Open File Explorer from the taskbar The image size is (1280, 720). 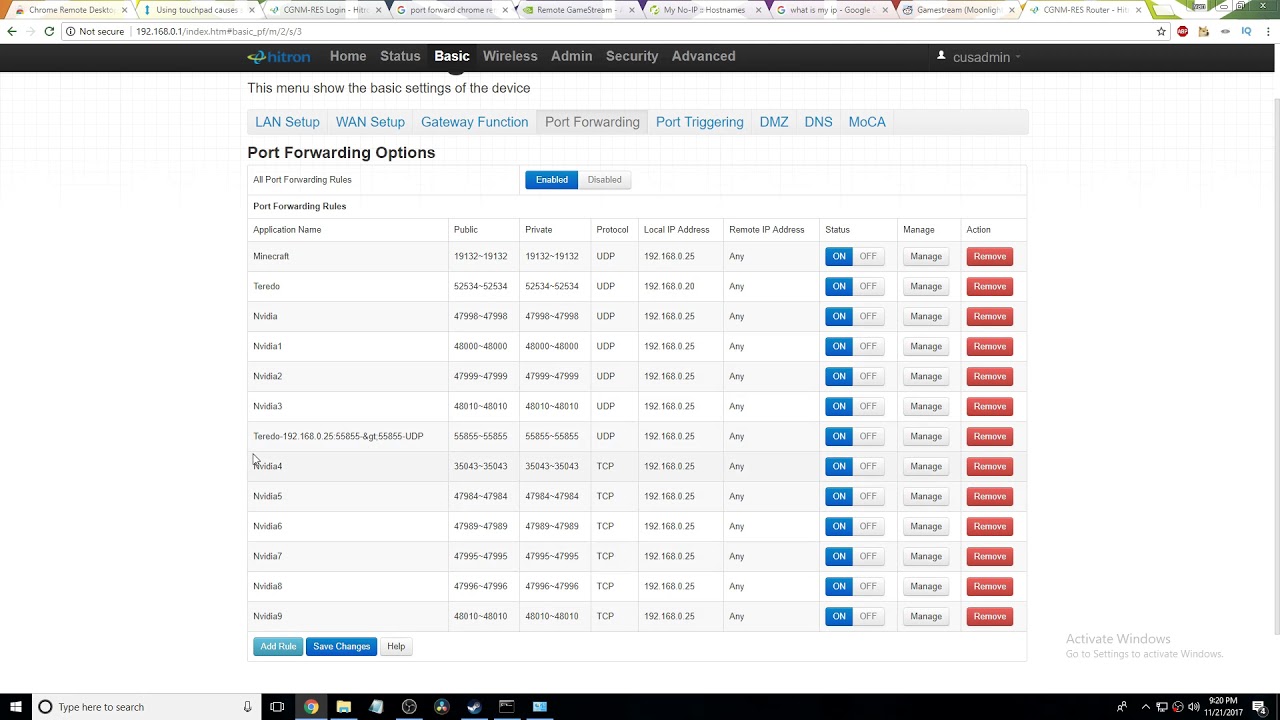[x=343, y=707]
